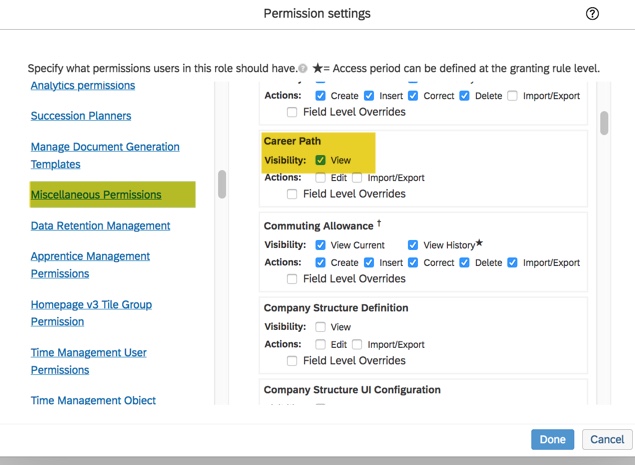Open Succession Planners permissions
635x465 pixels.
(x=81, y=116)
